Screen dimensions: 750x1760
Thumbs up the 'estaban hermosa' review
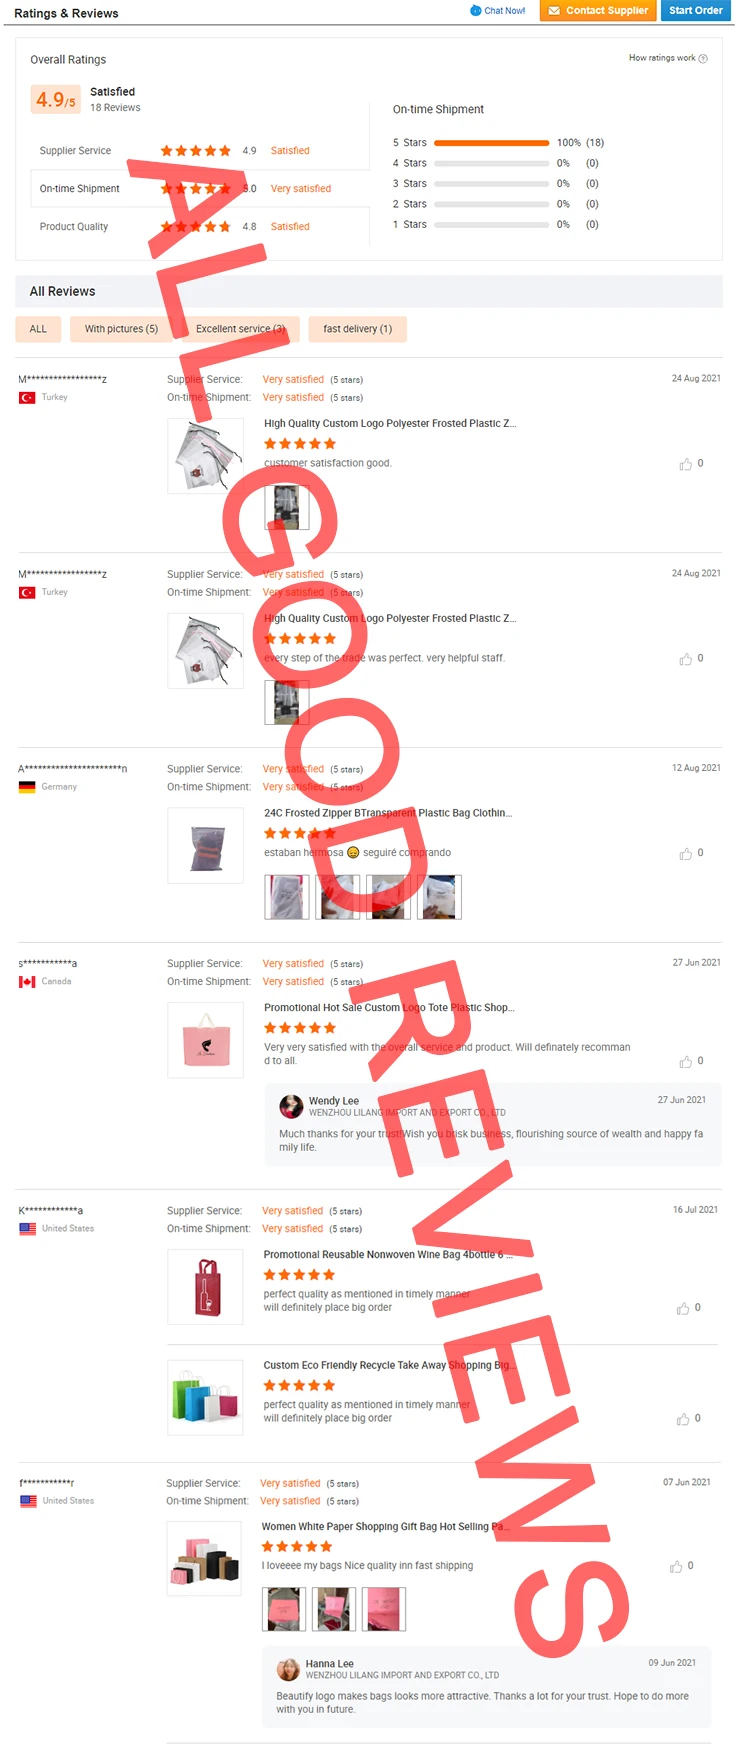click(x=686, y=854)
